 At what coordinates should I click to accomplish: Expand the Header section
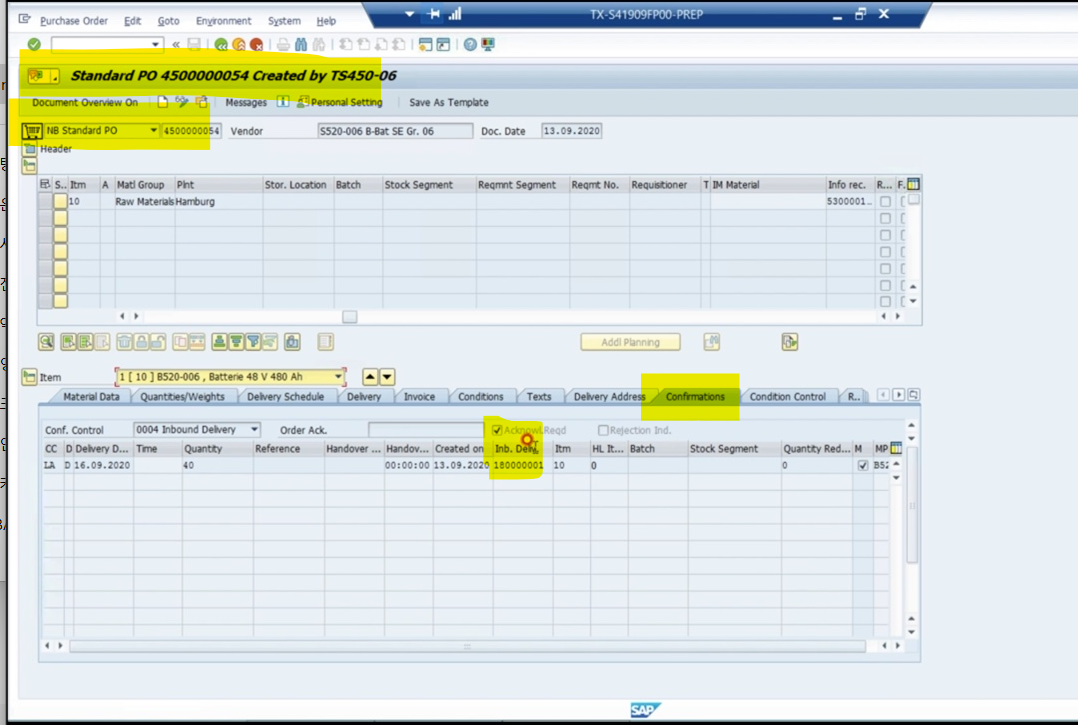30,148
